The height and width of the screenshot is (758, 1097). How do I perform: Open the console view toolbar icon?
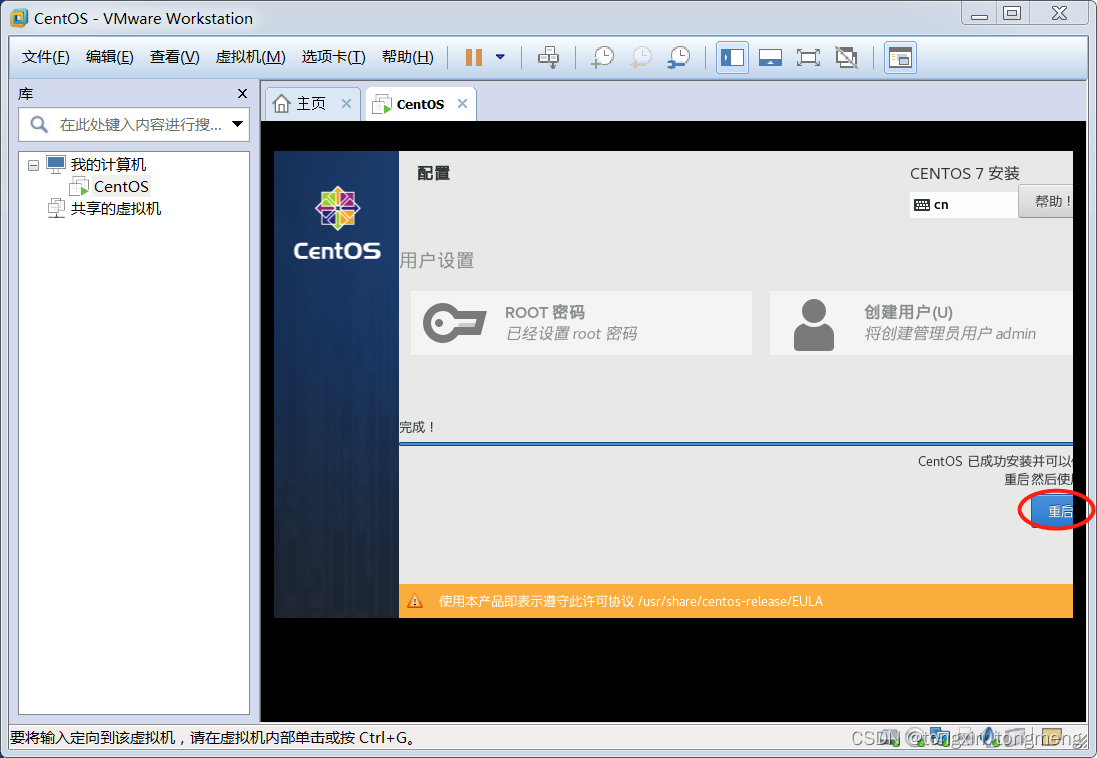[900, 57]
